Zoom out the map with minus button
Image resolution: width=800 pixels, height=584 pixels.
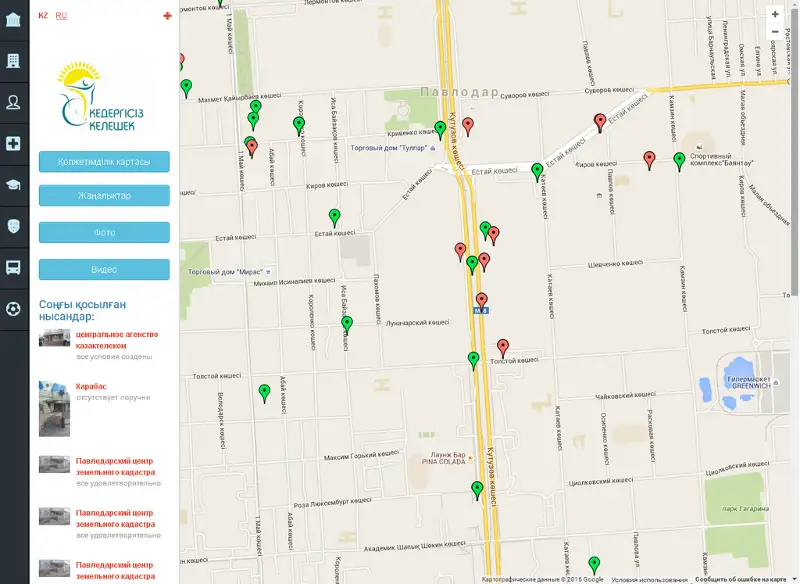click(x=774, y=32)
